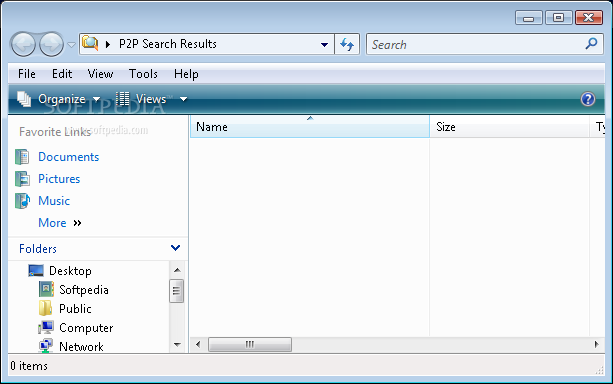Open the Music favorite link
Image resolution: width=613 pixels, height=384 pixels.
(54, 201)
